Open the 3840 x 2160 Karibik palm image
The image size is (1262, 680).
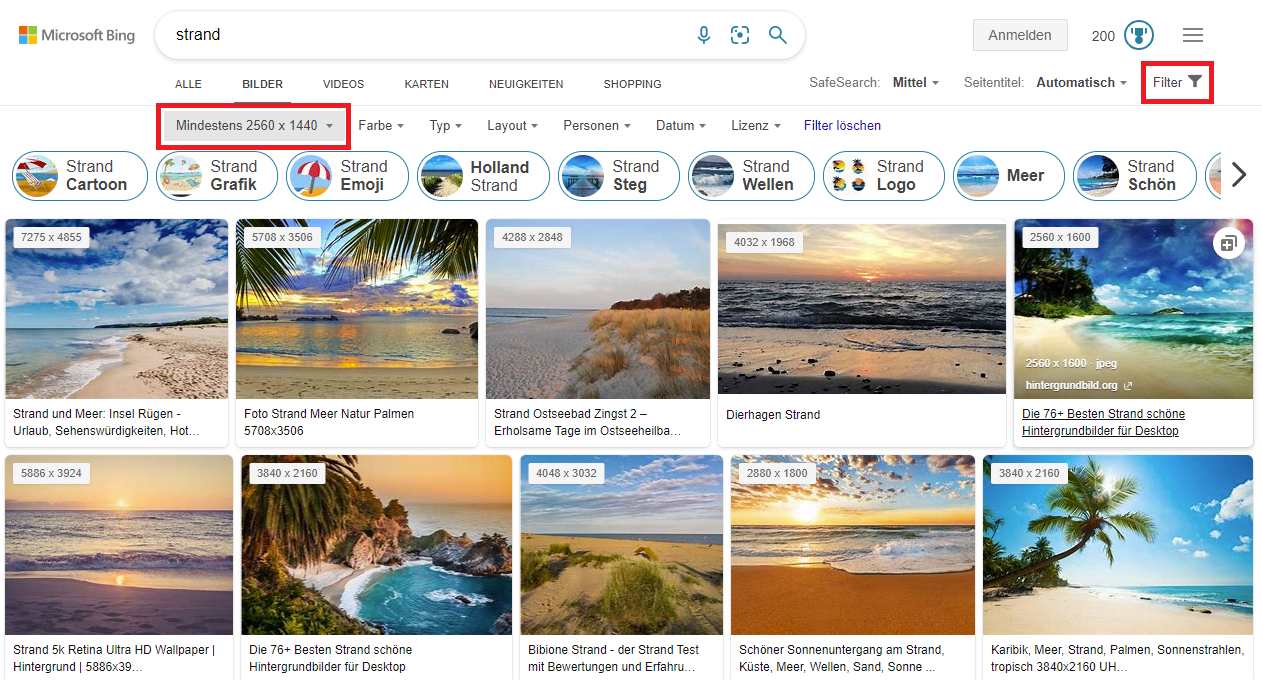click(1118, 545)
